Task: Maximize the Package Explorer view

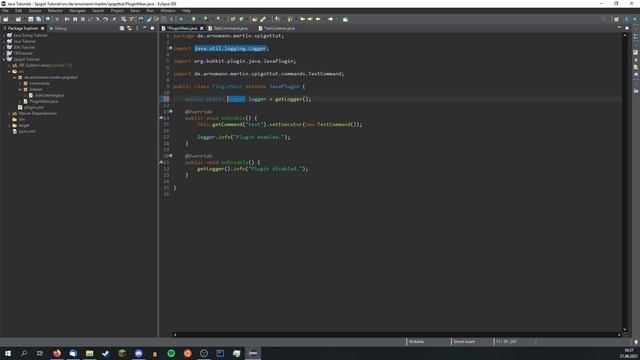Action: [152, 28]
